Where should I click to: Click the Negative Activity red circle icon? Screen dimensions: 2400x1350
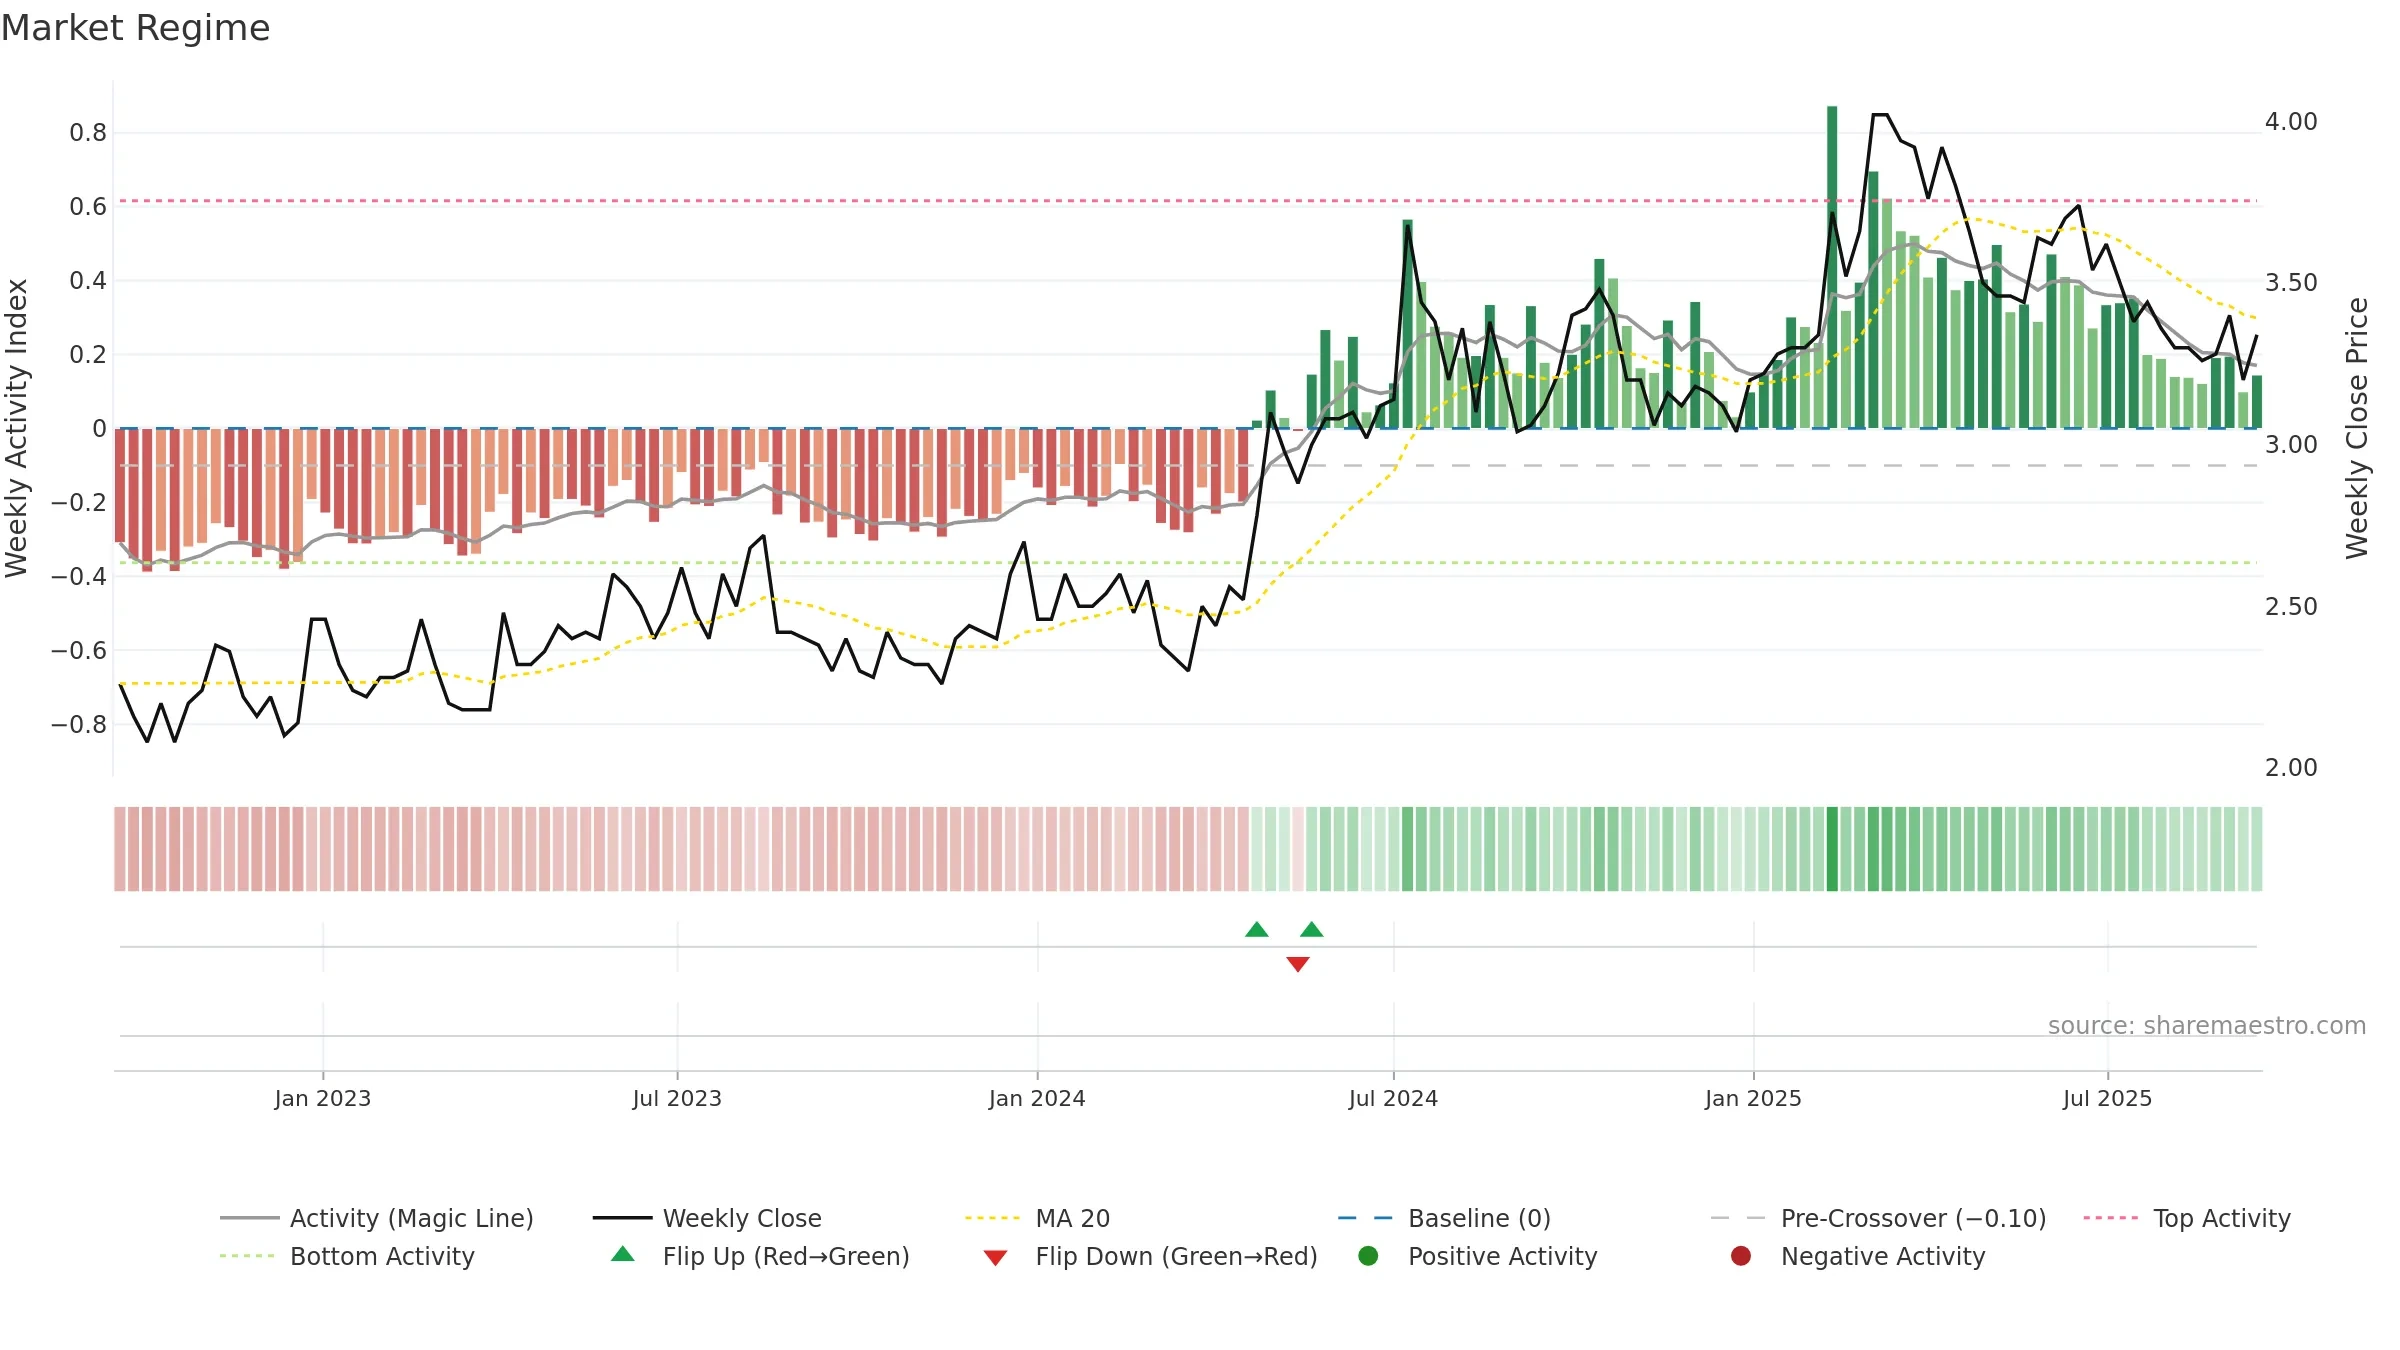pyautogui.click(x=1741, y=1256)
